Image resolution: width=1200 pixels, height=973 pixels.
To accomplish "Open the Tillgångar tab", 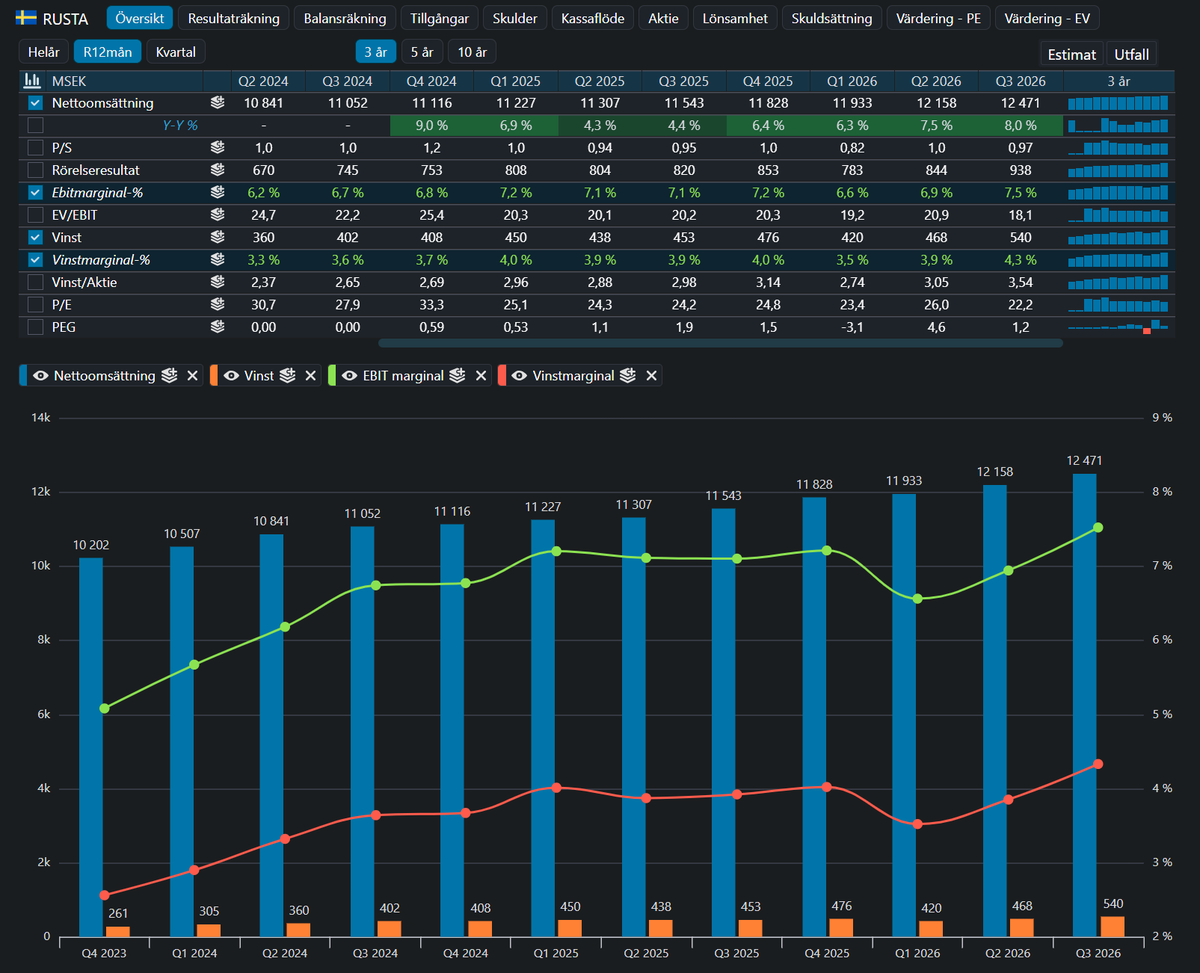I will click(439, 18).
